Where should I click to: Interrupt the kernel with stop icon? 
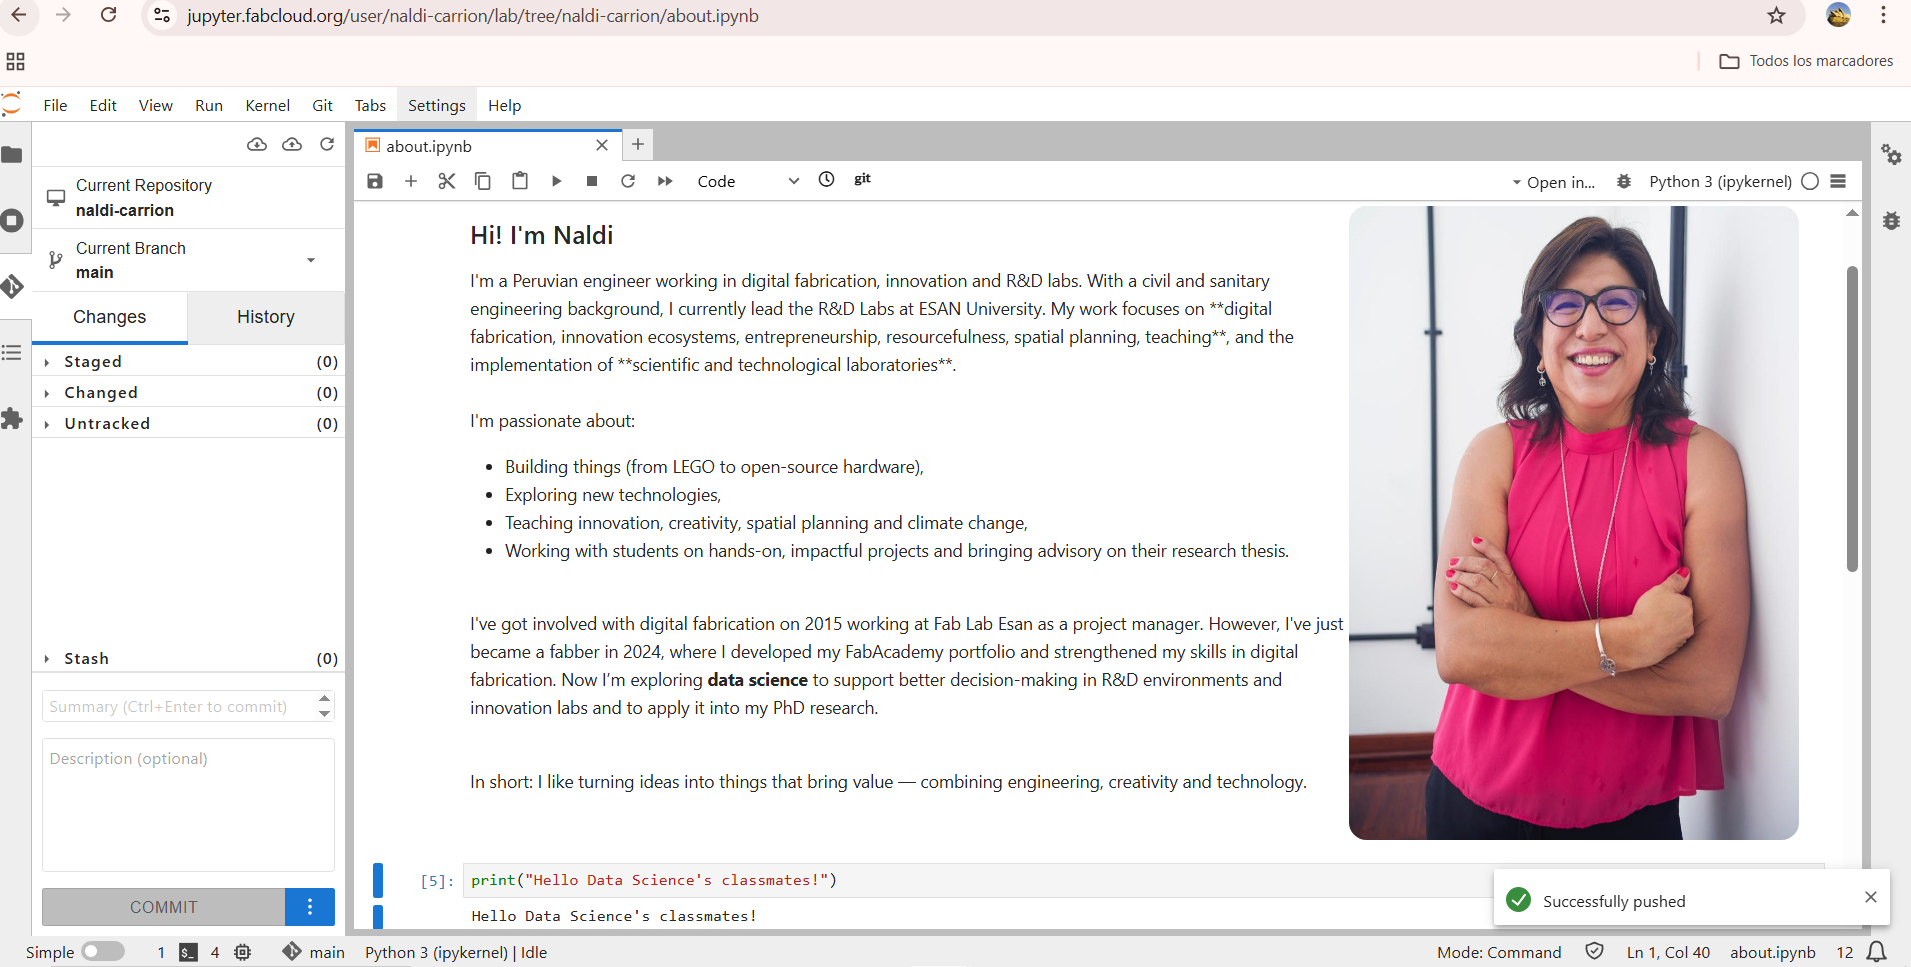click(x=592, y=181)
